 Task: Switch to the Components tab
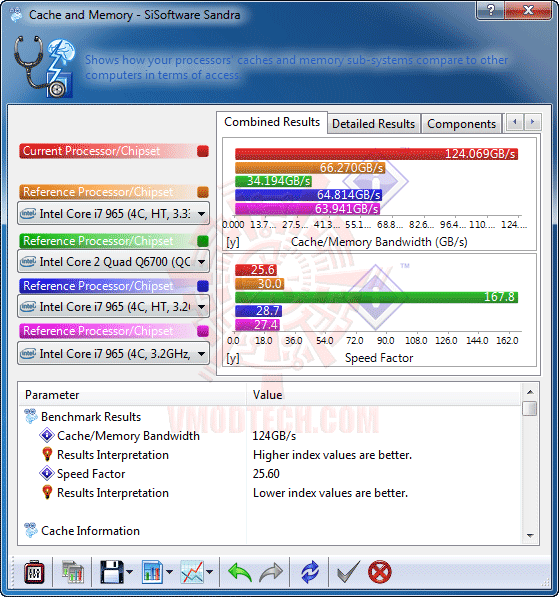click(x=461, y=124)
